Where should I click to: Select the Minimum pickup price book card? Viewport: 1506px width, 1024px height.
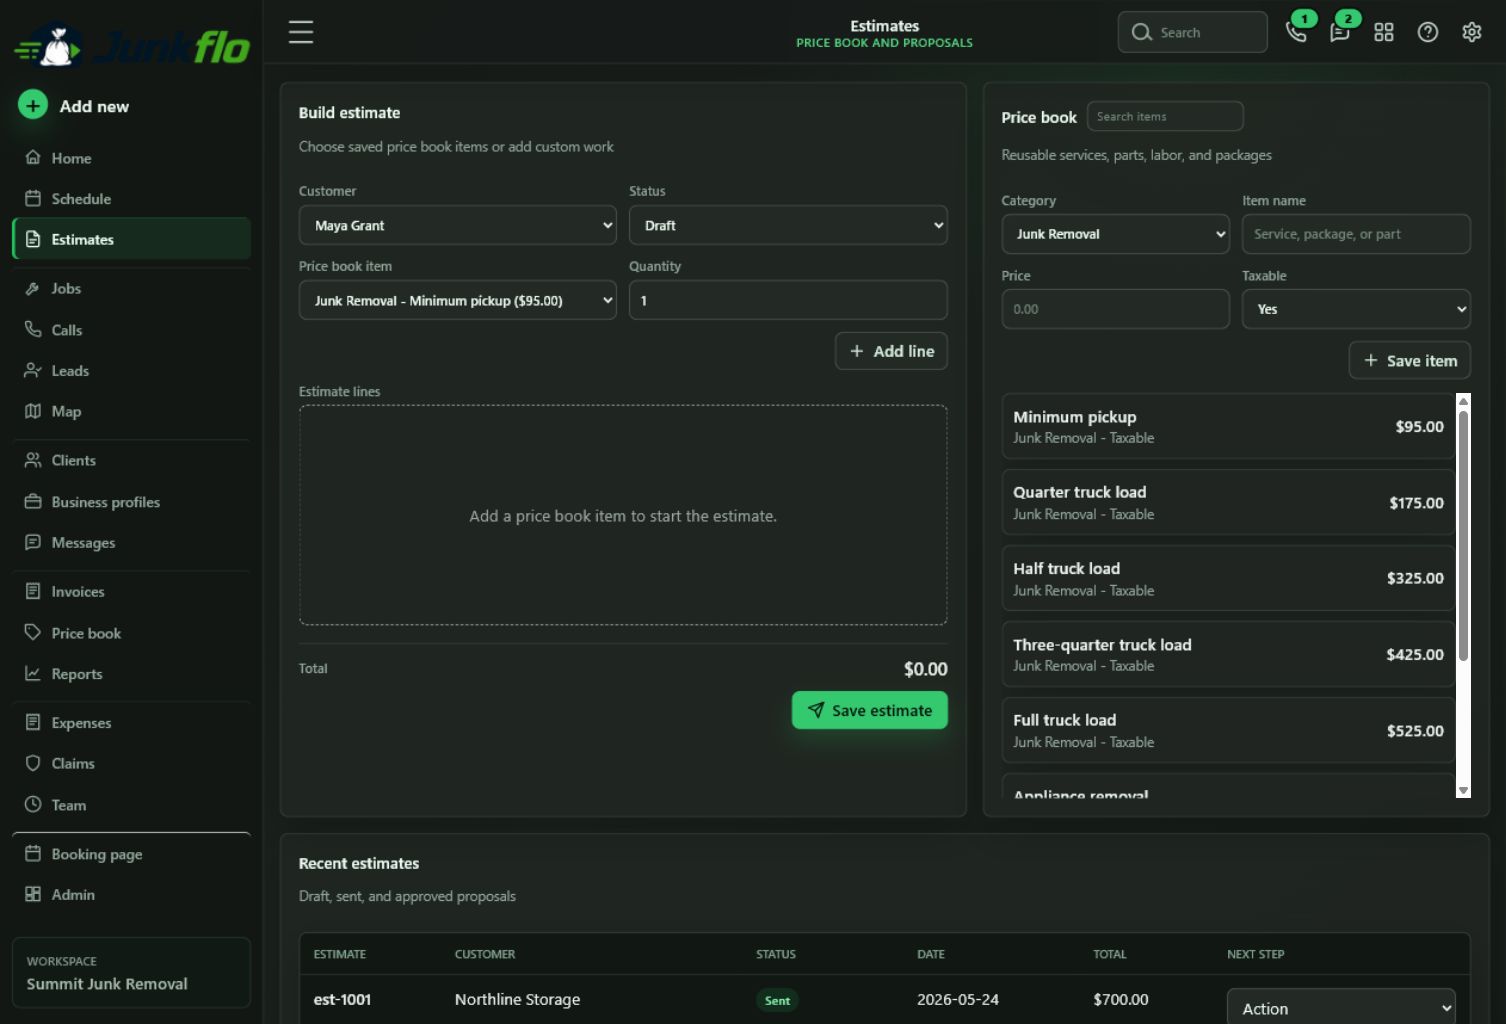point(1228,426)
